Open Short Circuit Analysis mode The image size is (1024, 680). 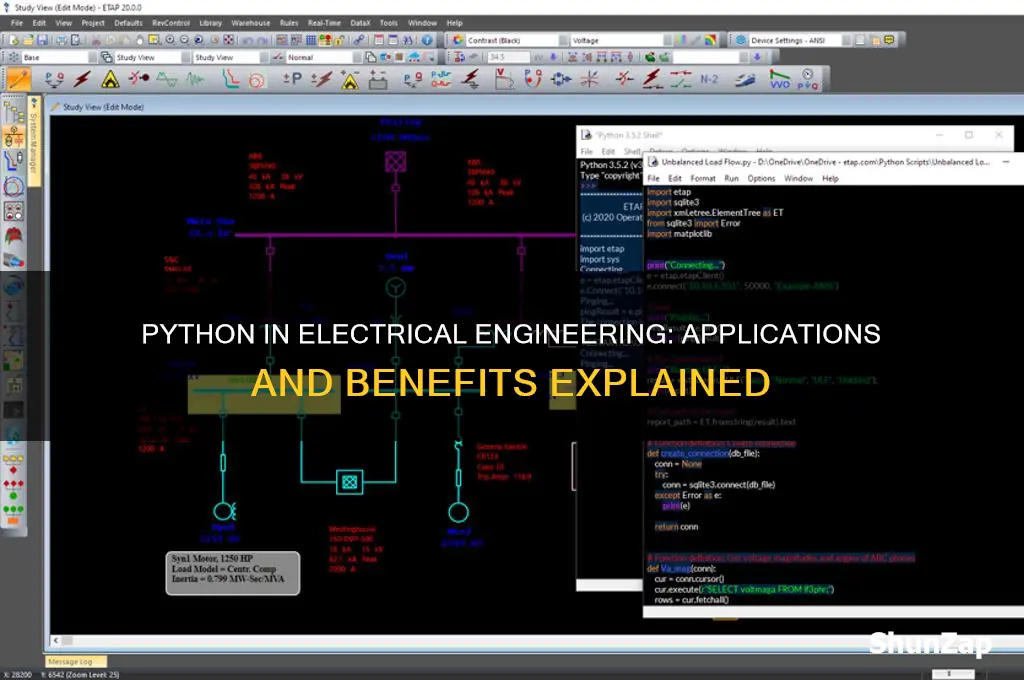tap(82, 80)
